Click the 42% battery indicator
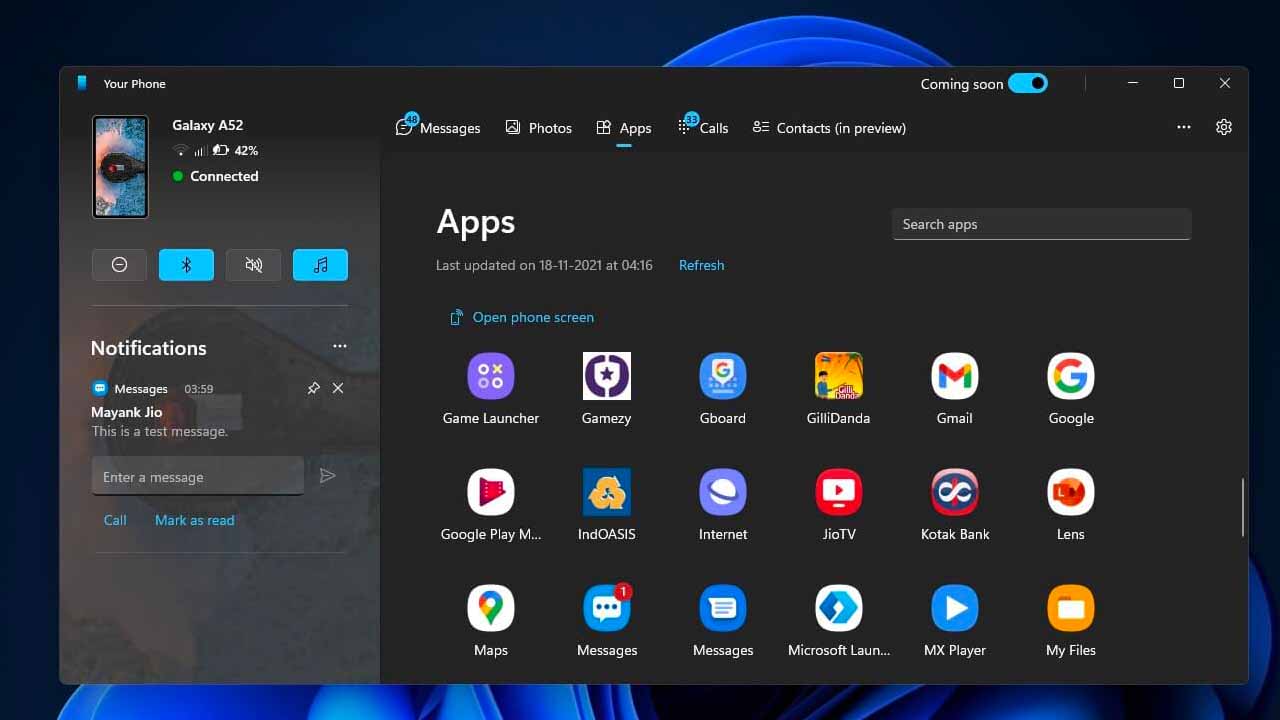 (x=236, y=150)
